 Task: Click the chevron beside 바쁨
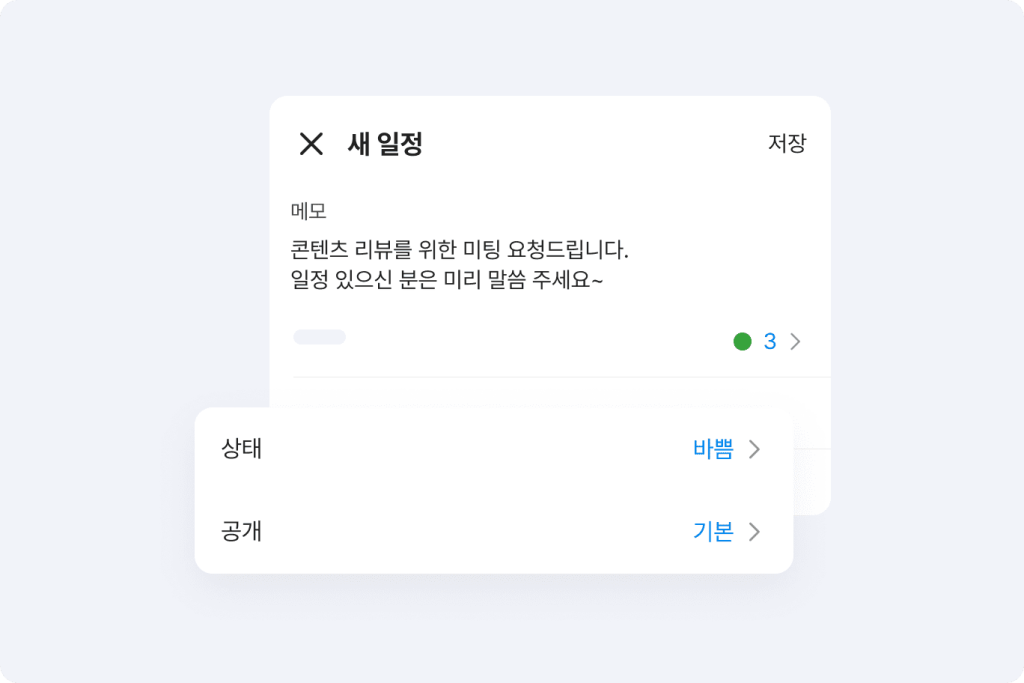755,450
